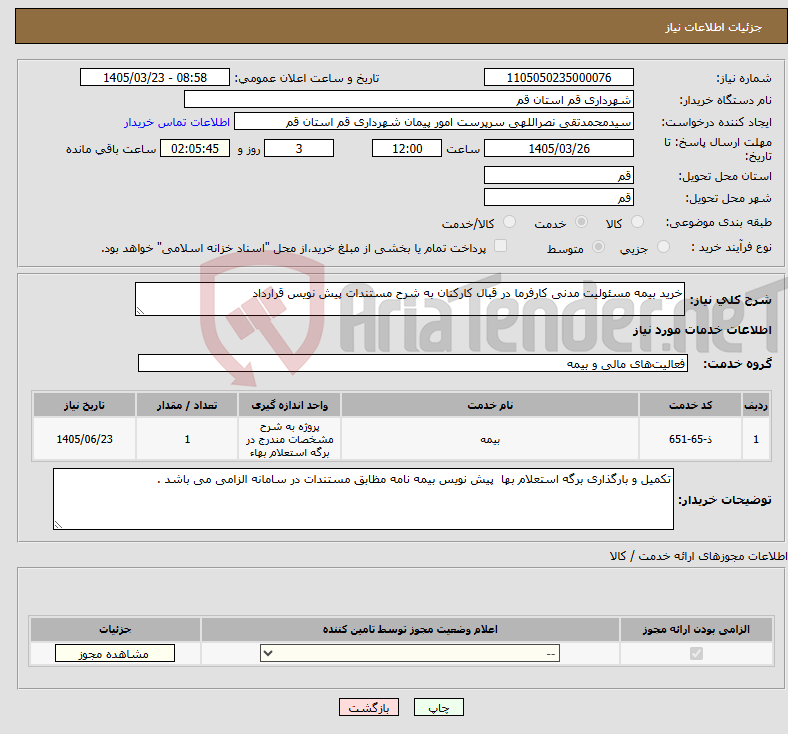The width and height of the screenshot is (788, 734).
Task: Click the unit cell پروژه به شرح مشخصات
Action: coord(289,439)
